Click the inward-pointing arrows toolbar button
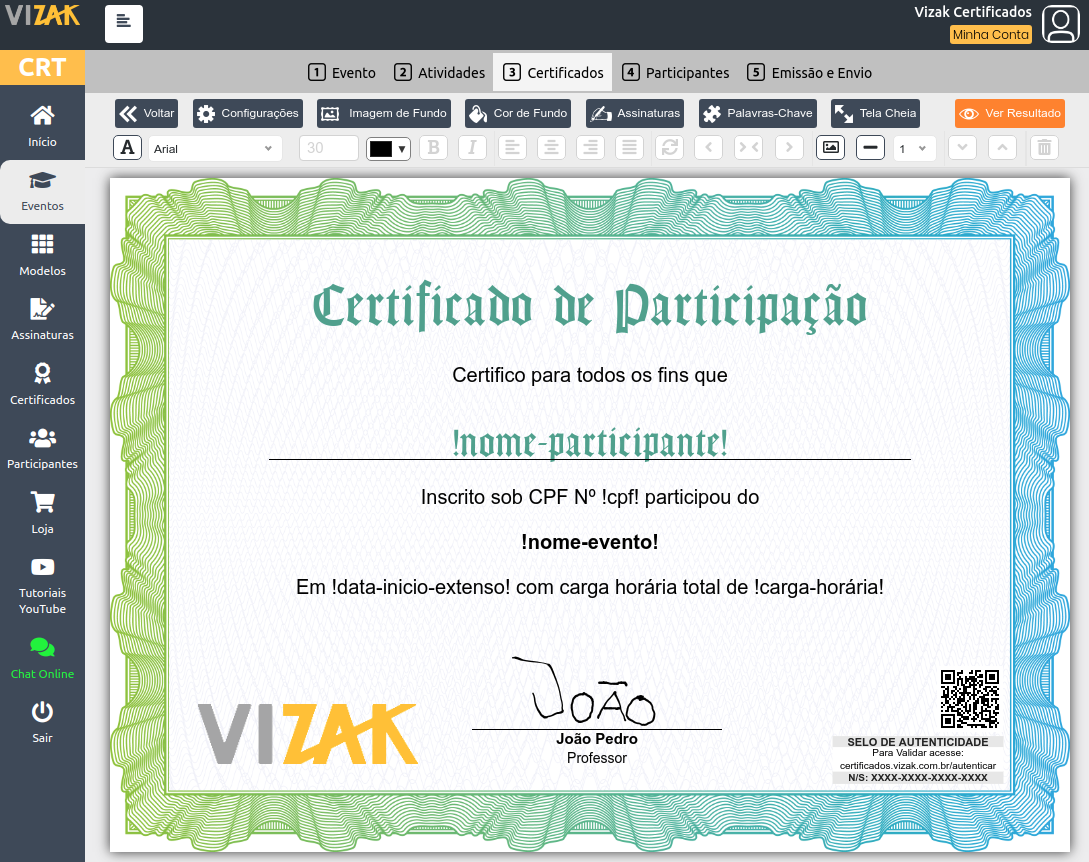The width and height of the screenshot is (1089, 862). [749, 147]
